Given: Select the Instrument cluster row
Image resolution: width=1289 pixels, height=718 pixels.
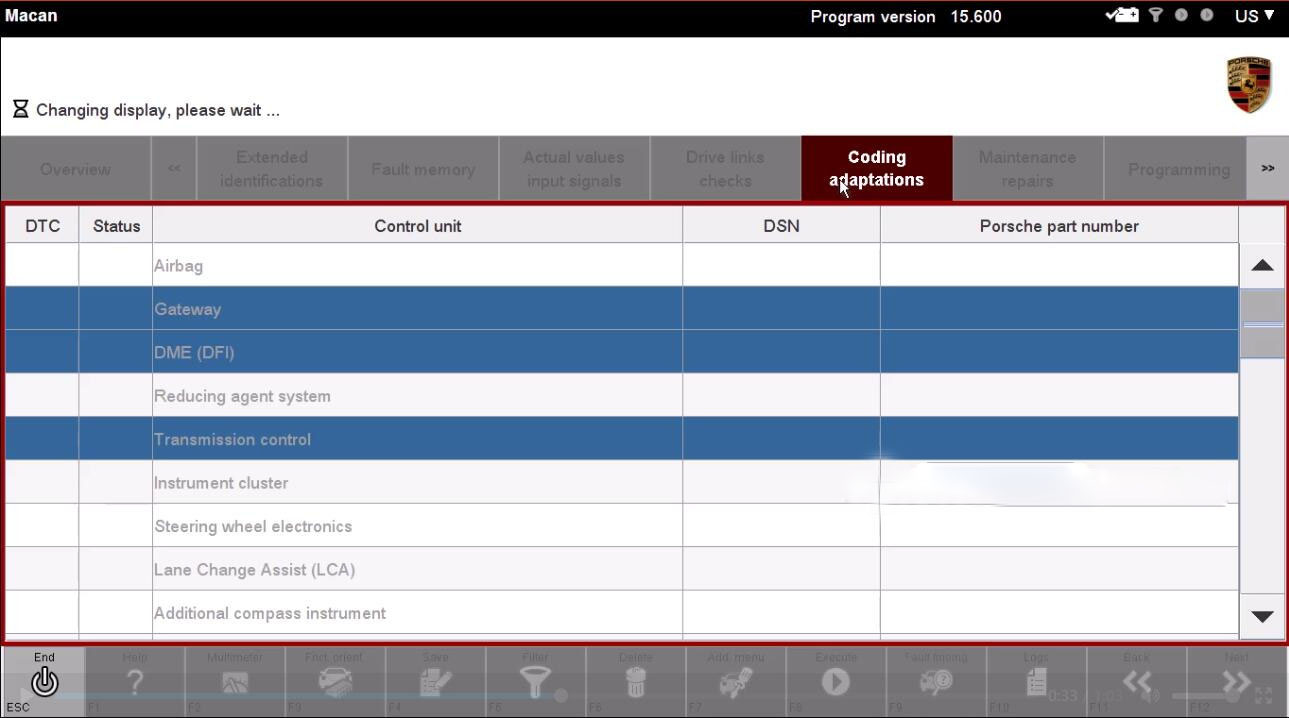Looking at the screenshot, I should [x=622, y=483].
